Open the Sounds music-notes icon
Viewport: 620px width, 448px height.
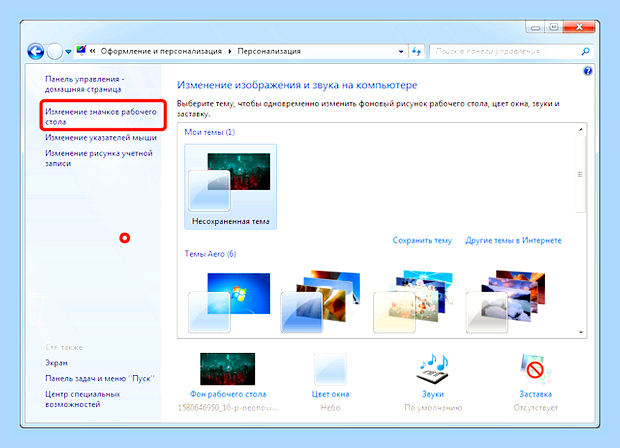(433, 369)
